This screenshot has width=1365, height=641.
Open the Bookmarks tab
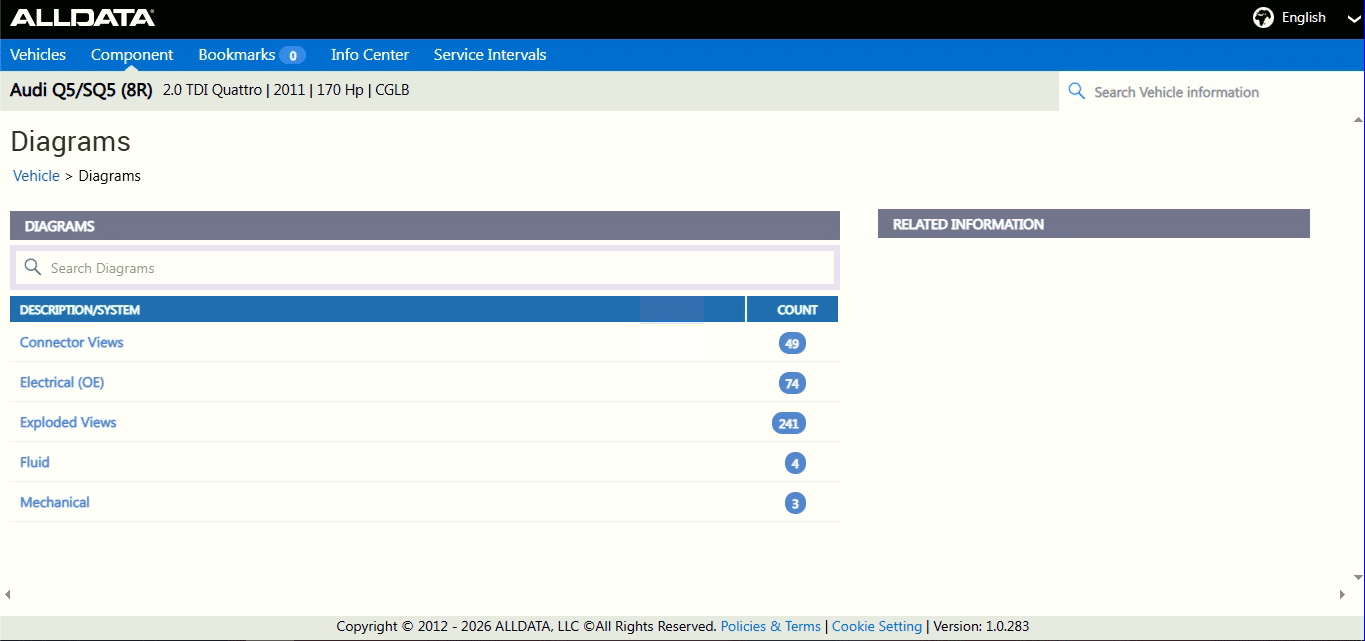pos(237,55)
